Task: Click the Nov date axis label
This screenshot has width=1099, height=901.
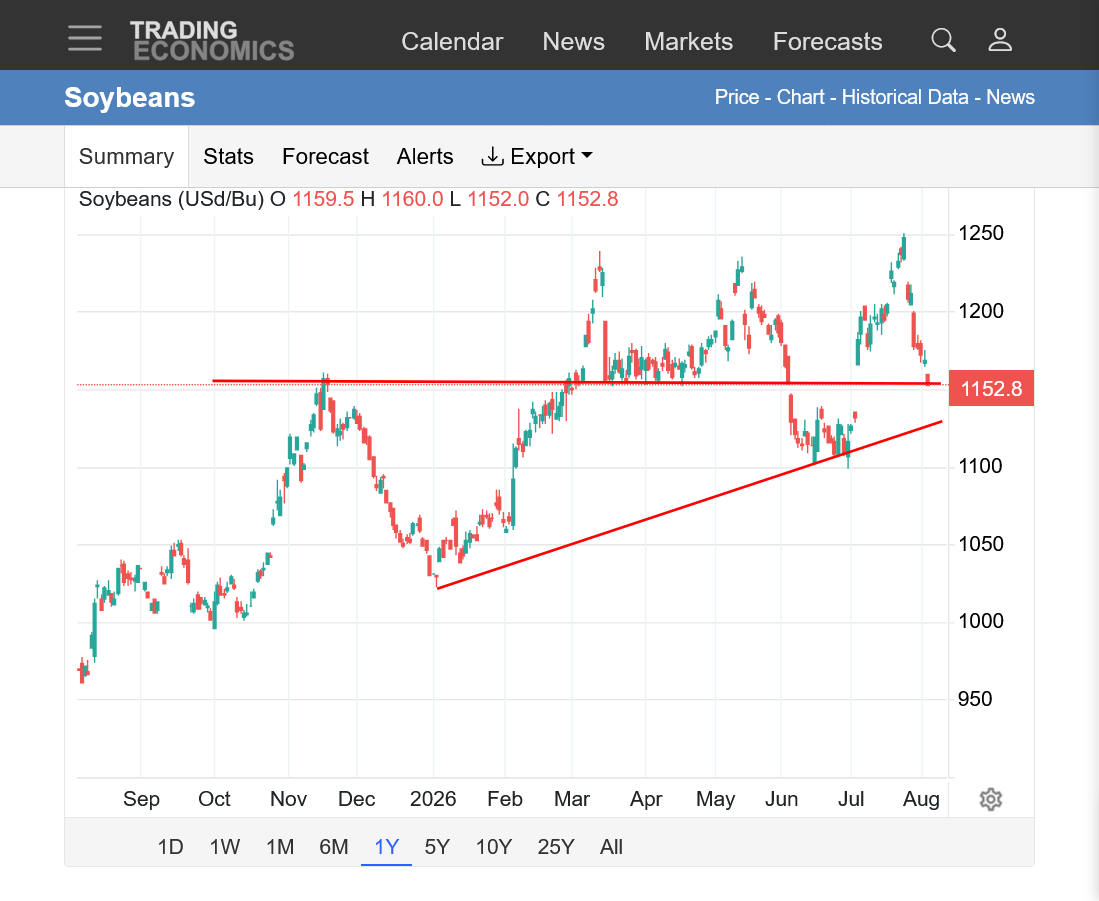Action: click(288, 799)
